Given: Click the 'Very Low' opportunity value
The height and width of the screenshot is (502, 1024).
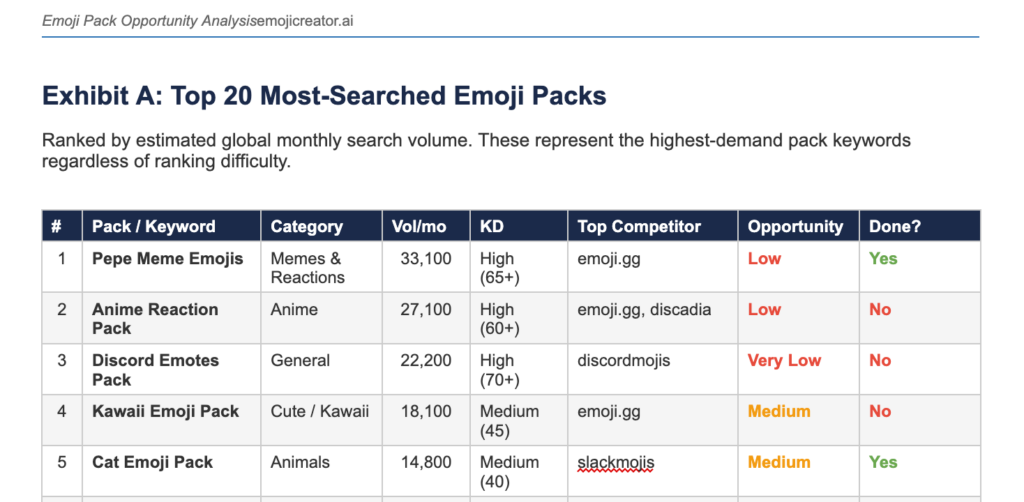Looking at the screenshot, I should click(784, 360).
